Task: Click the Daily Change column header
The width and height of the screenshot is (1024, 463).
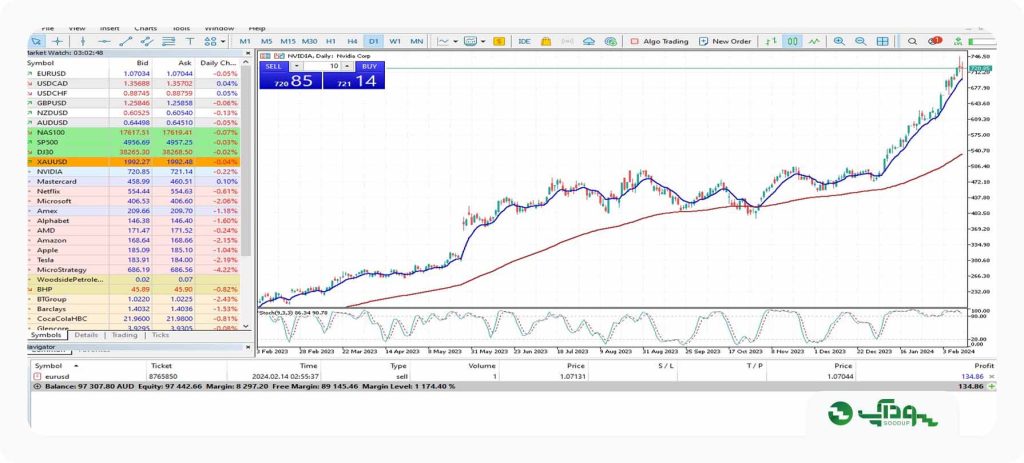Action: tap(218, 63)
